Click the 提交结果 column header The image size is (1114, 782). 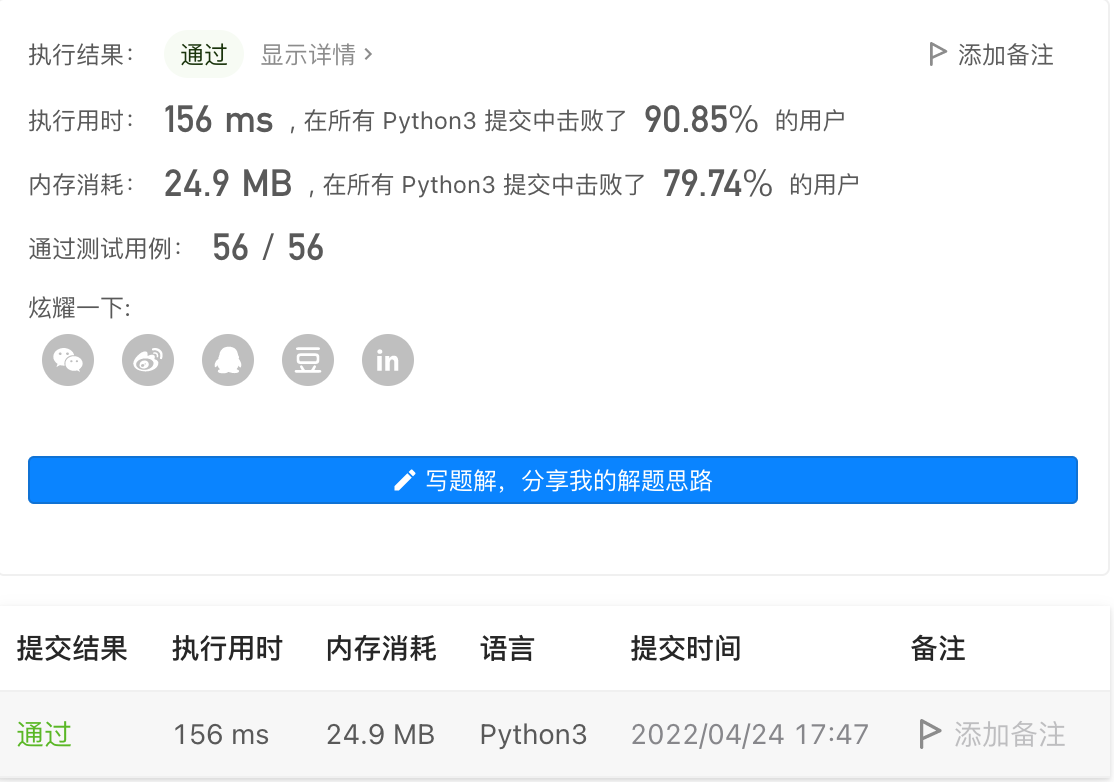[x=72, y=649]
